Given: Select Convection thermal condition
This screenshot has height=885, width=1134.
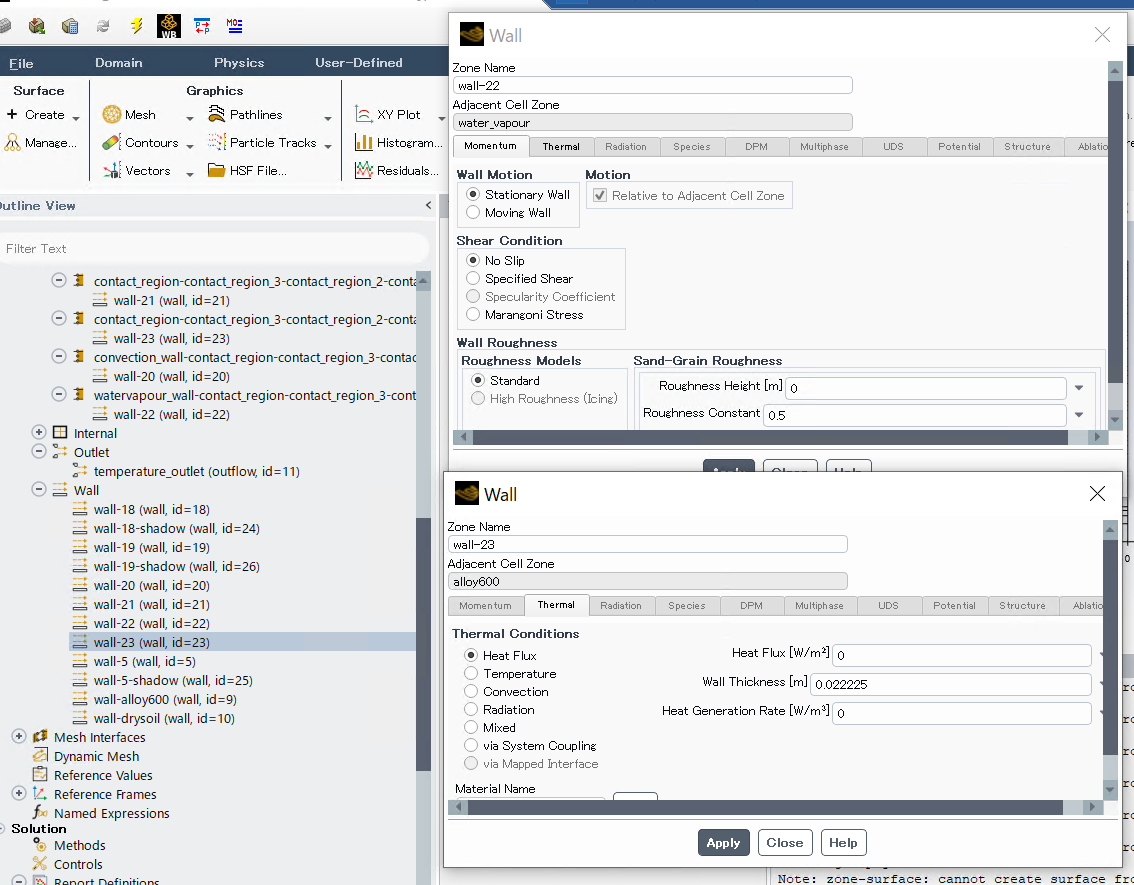Looking at the screenshot, I should point(471,691).
